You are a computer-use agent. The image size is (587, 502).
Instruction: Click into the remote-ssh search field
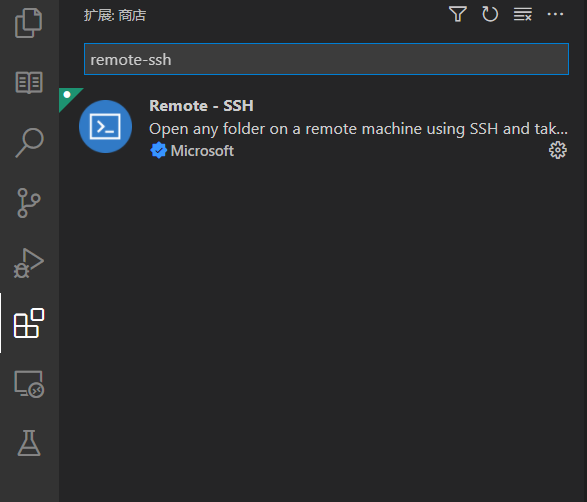click(326, 59)
